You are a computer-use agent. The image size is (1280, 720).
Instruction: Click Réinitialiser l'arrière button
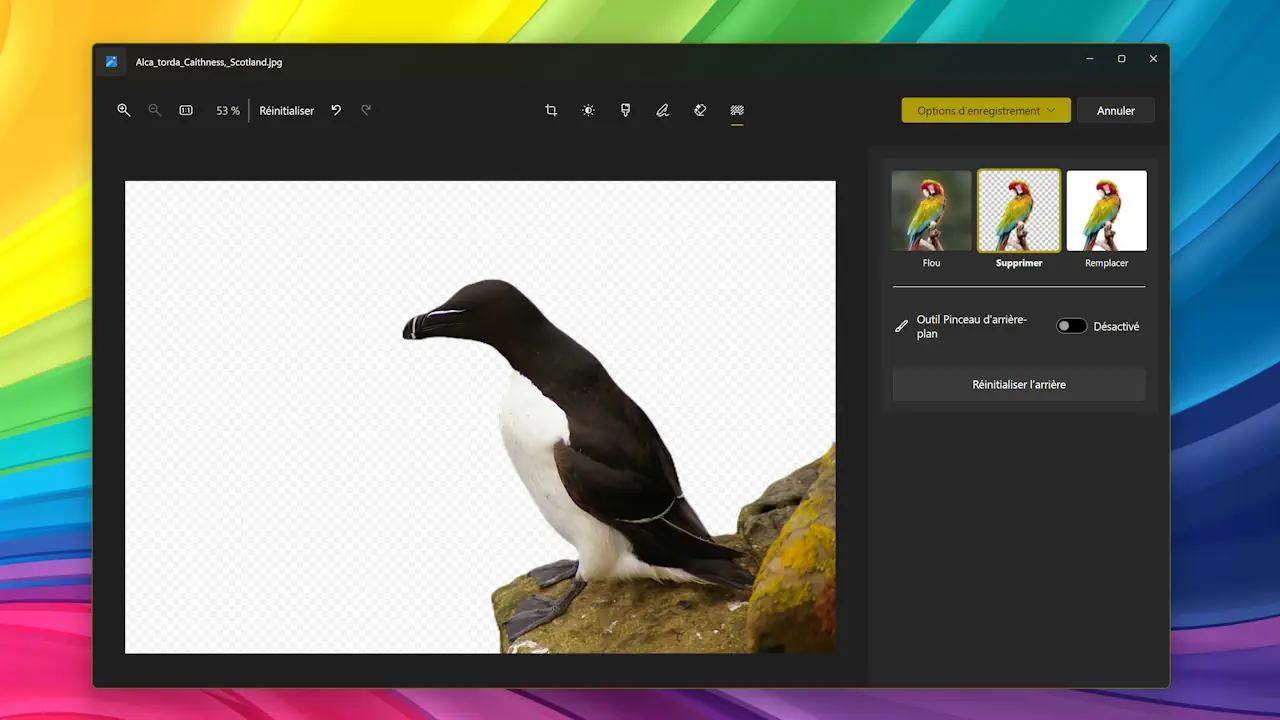[x=1018, y=384]
